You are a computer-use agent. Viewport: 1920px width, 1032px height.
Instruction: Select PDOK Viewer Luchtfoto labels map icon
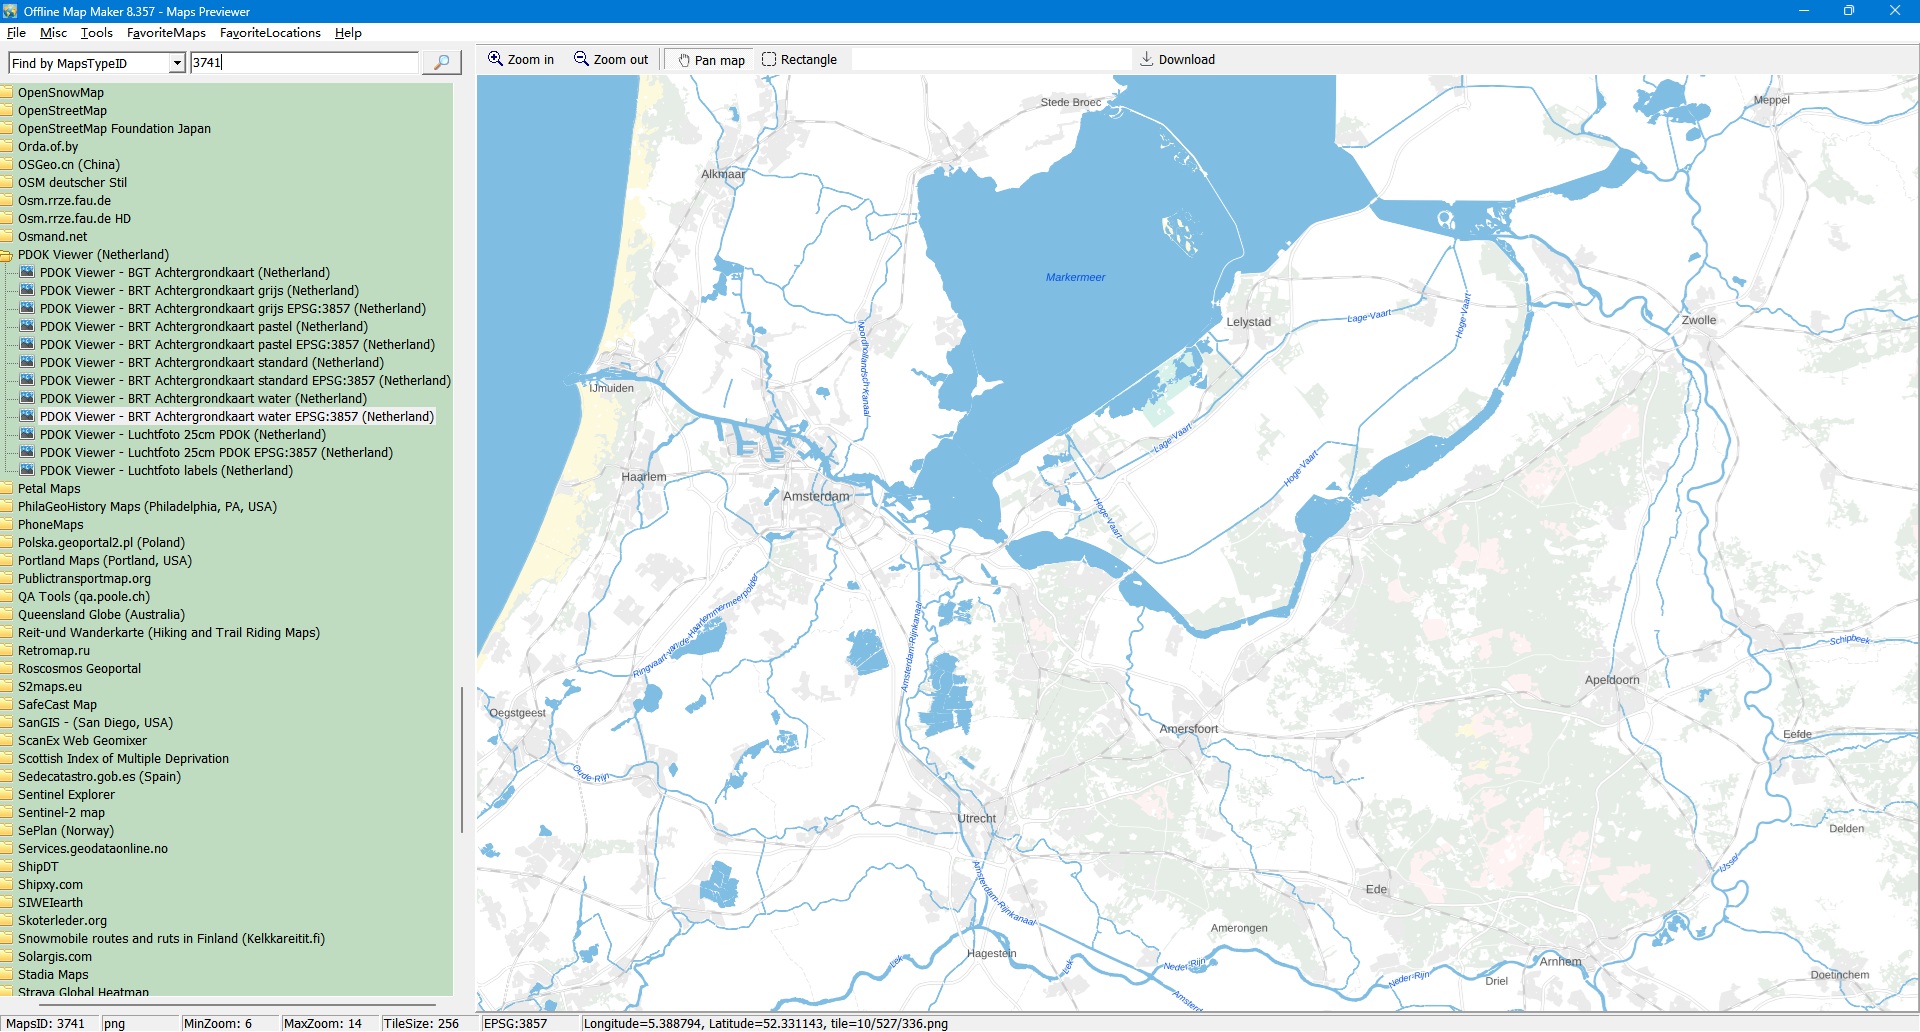coord(27,471)
